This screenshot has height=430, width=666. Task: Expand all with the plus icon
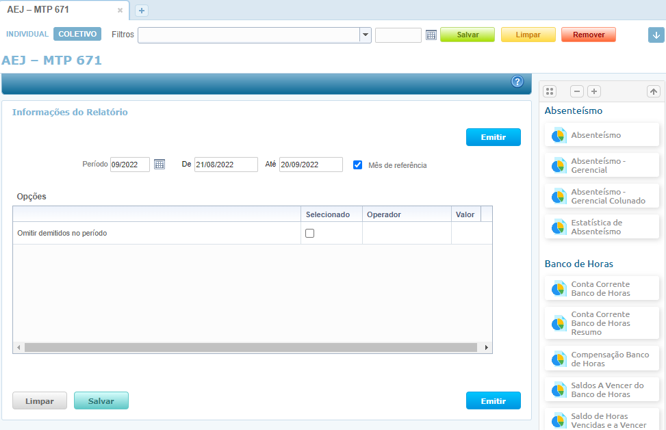pyautogui.click(x=594, y=91)
